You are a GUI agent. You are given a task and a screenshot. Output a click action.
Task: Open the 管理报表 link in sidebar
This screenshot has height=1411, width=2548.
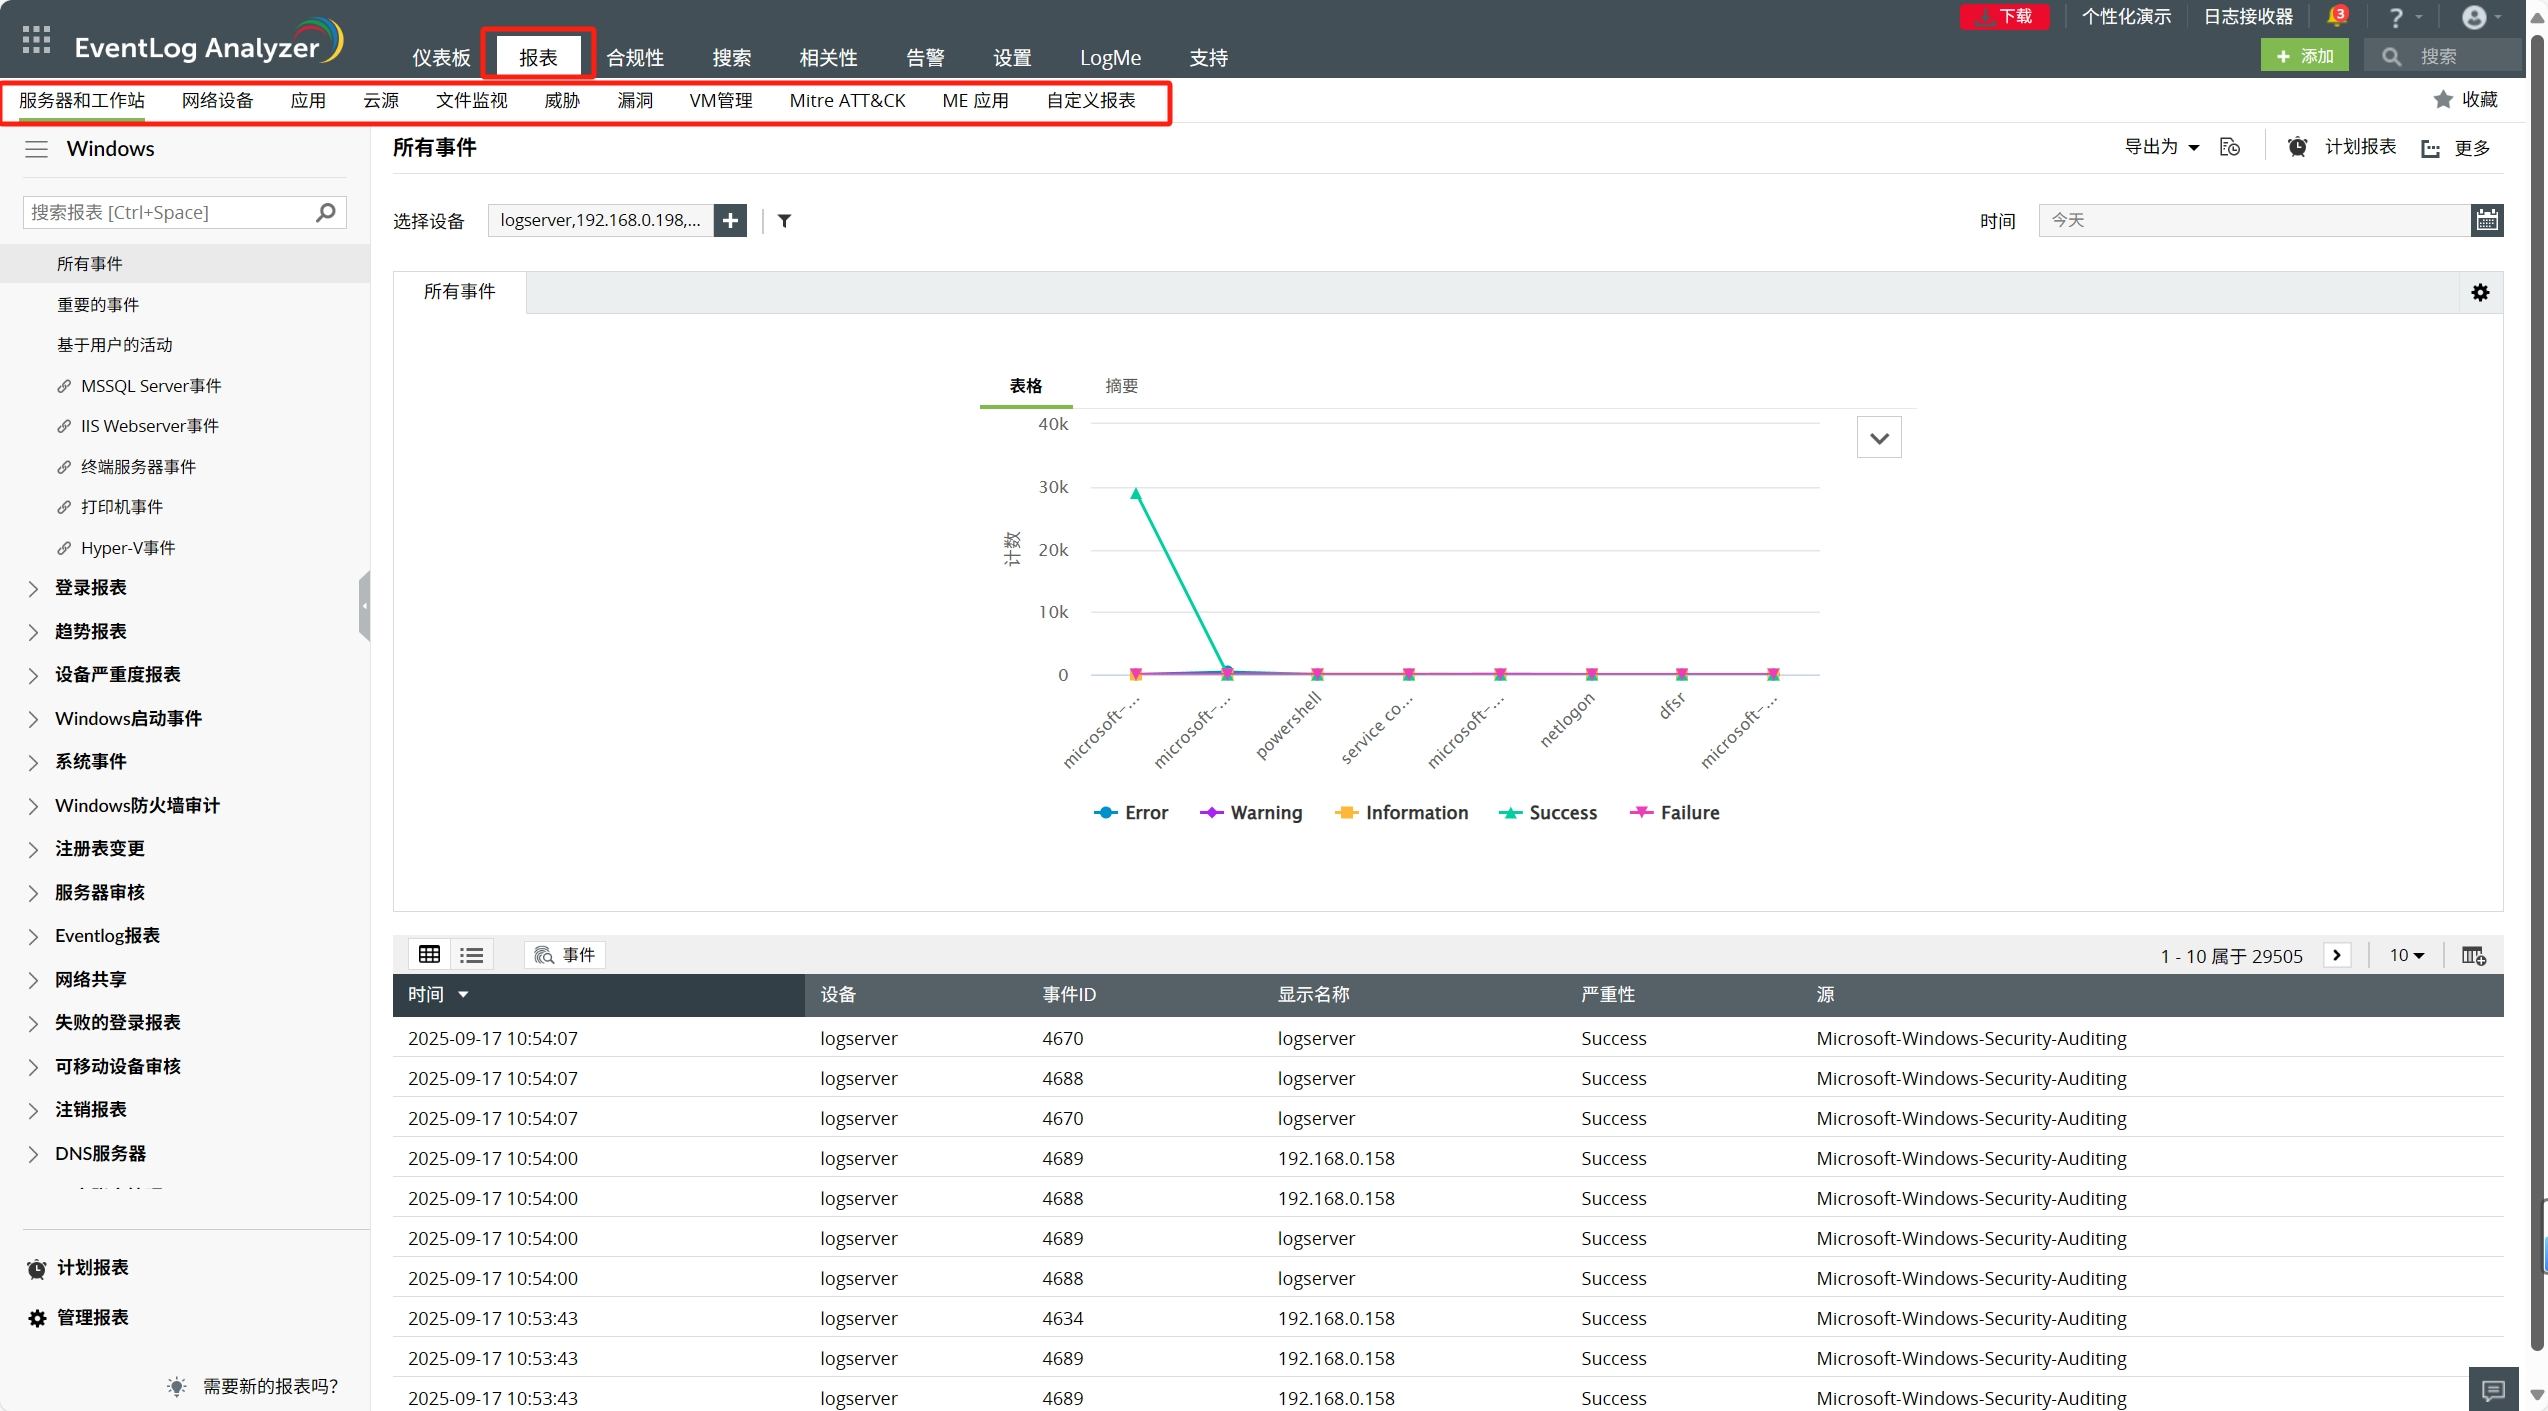point(92,1318)
